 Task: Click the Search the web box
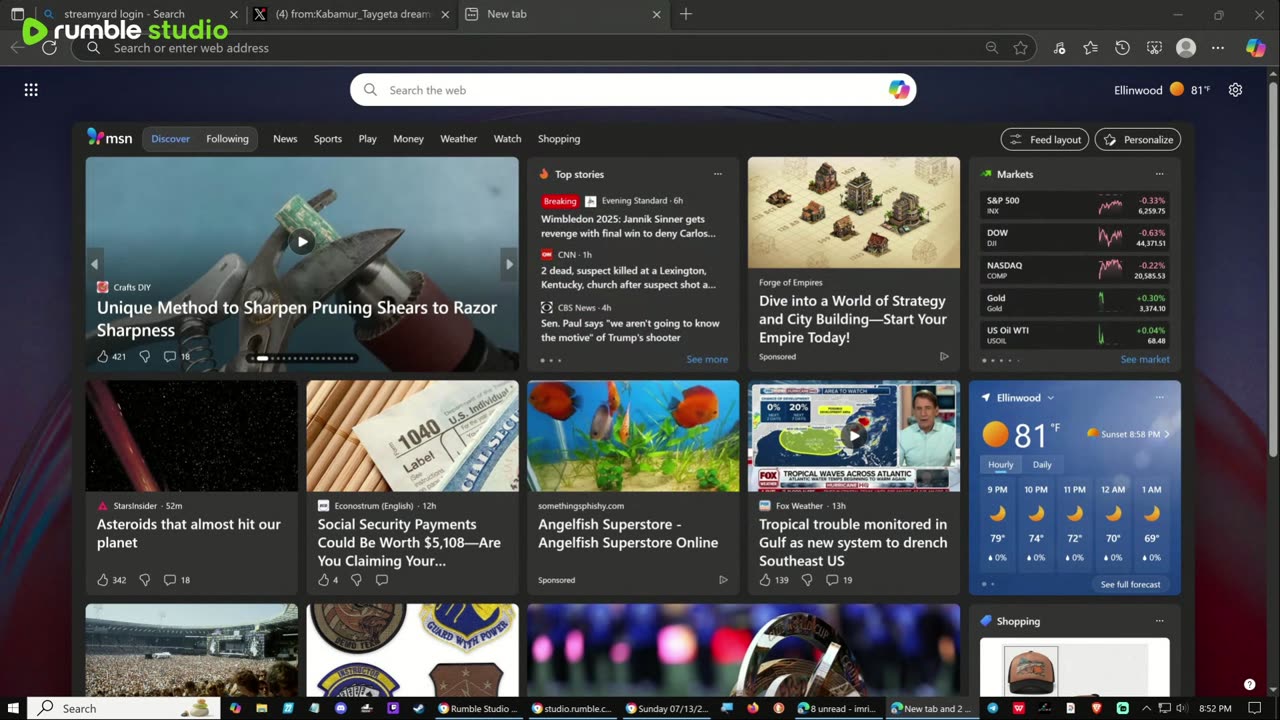click(x=633, y=90)
